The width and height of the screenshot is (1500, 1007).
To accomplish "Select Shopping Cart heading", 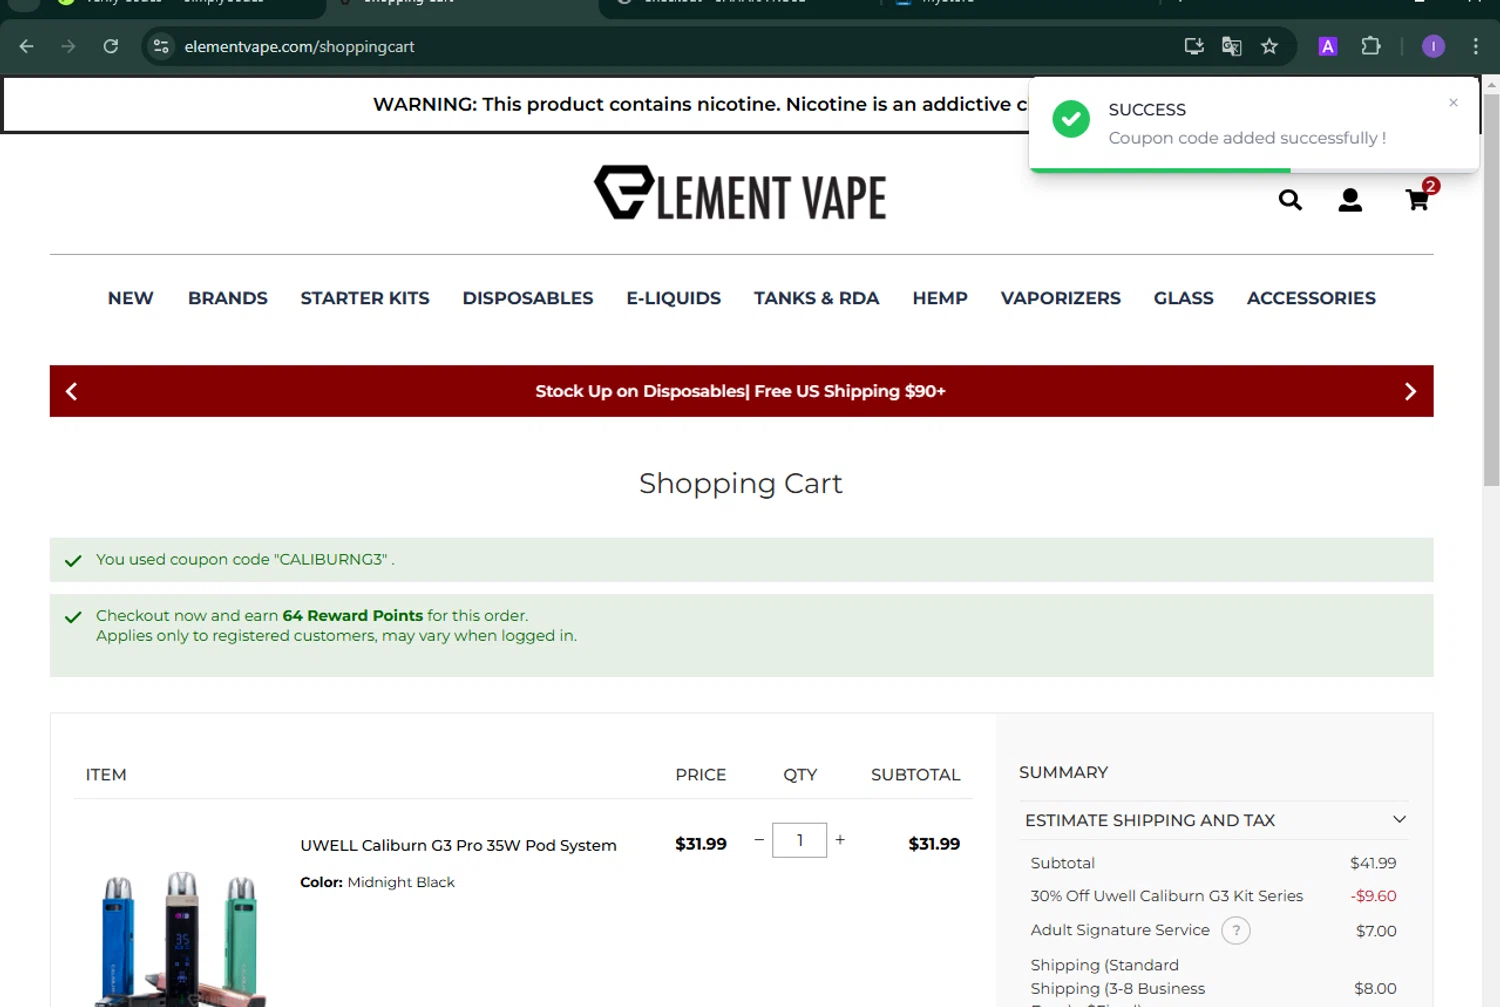I will [741, 484].
